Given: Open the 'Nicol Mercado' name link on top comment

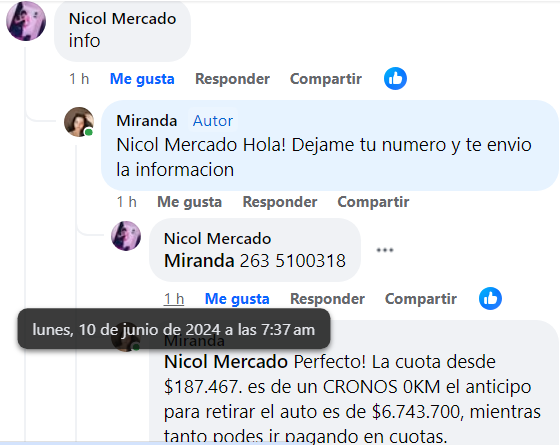Looking at the screenshot, I should 122,19.
